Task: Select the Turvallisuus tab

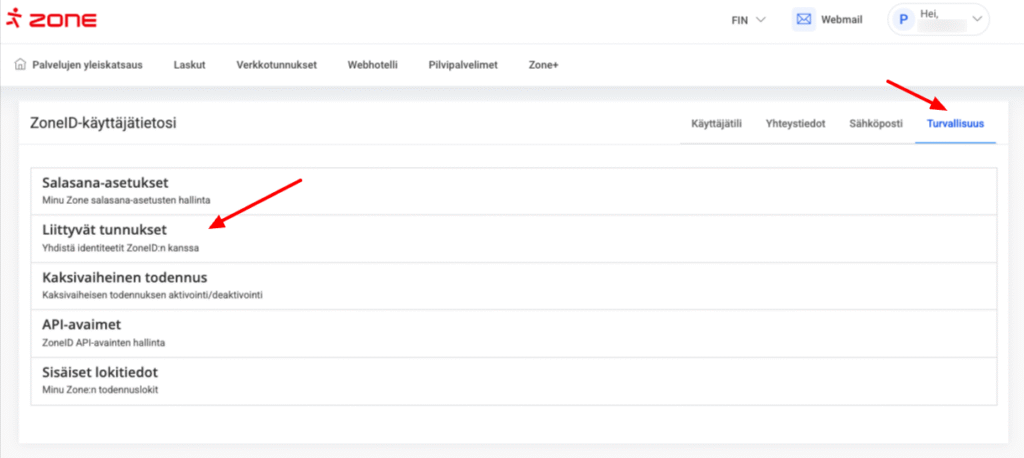Action: [954, 124]
